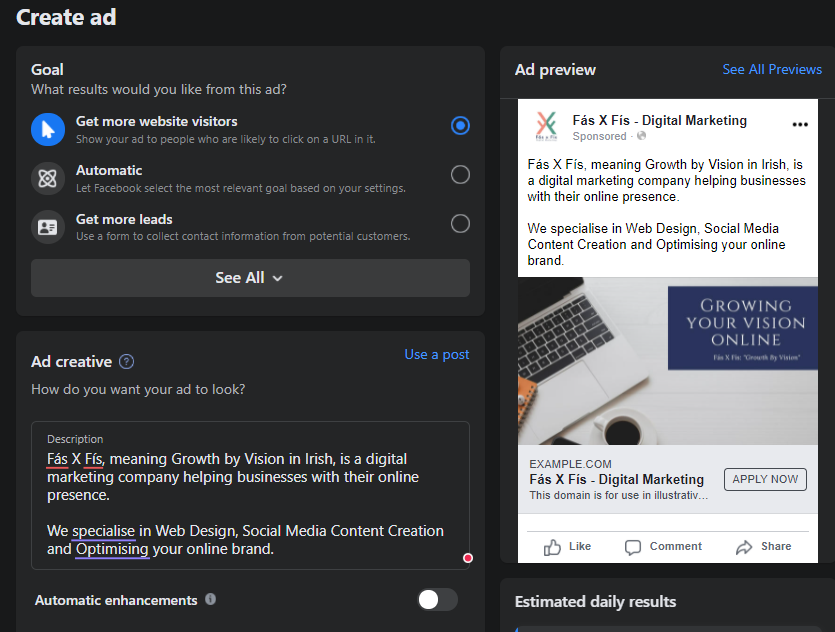The height and width of the screenshot is (632, 835).
Task: Click the info icon next to Automatic enhancements
Action: click(x=211, y=600)
